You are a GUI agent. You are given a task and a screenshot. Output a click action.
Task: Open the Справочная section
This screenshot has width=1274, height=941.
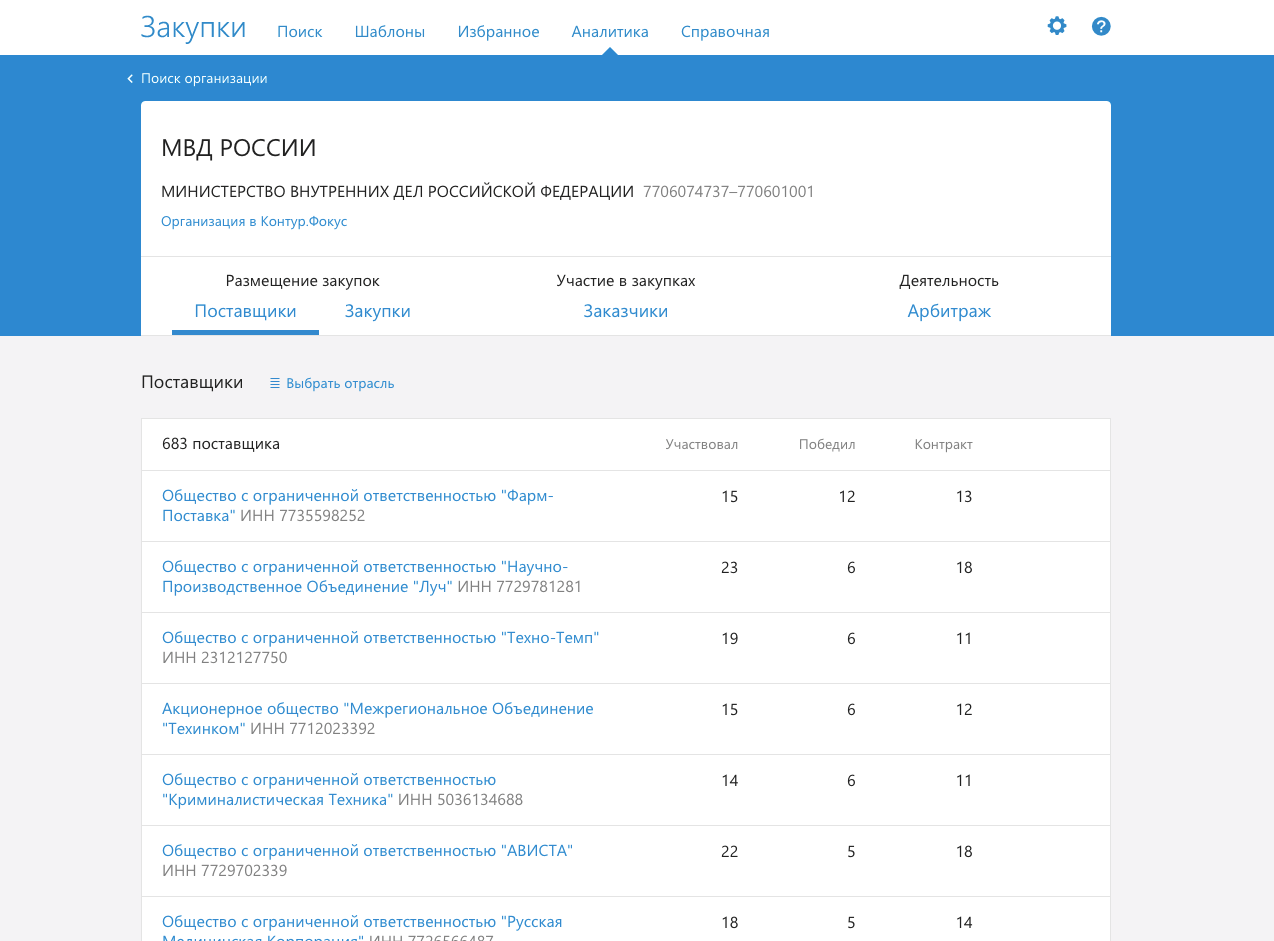724,31
